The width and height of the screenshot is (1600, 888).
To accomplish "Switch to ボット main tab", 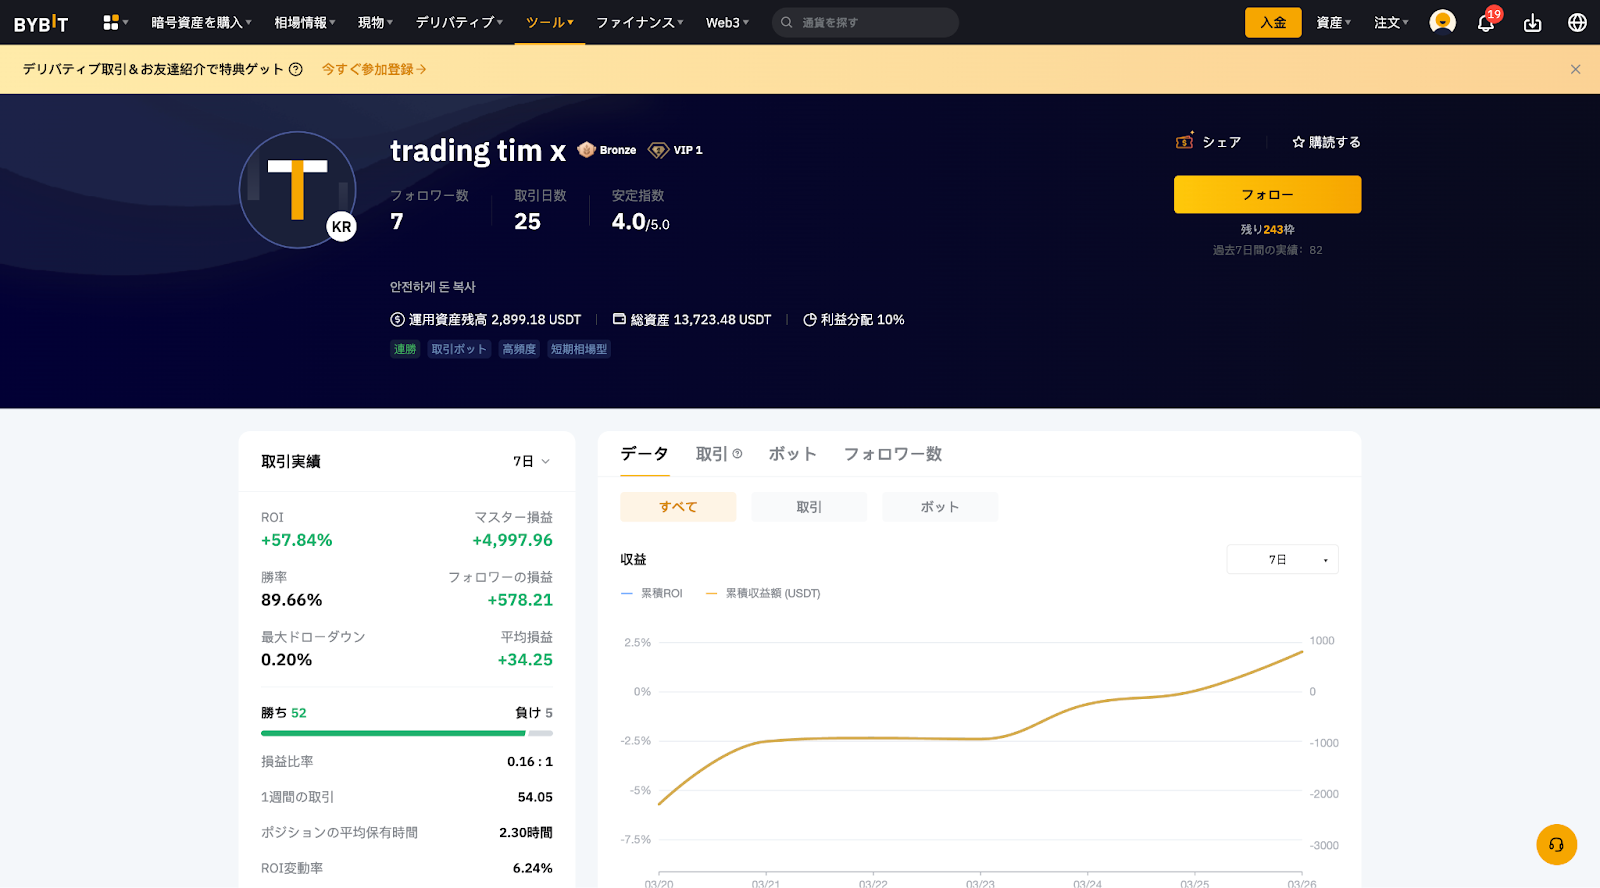I will click(792, 454).
